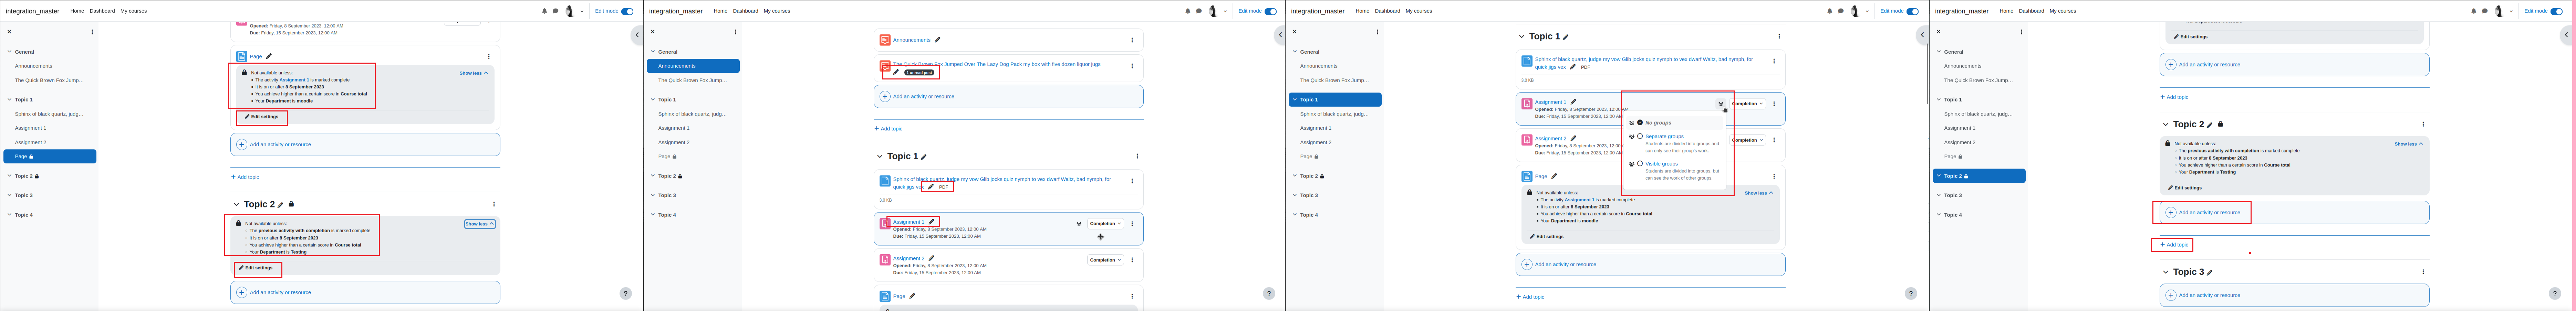The image size is (2576, 311).
Task: Open Assignment 1 kebab menu in third screenshot
Action: click(1774, 104)
